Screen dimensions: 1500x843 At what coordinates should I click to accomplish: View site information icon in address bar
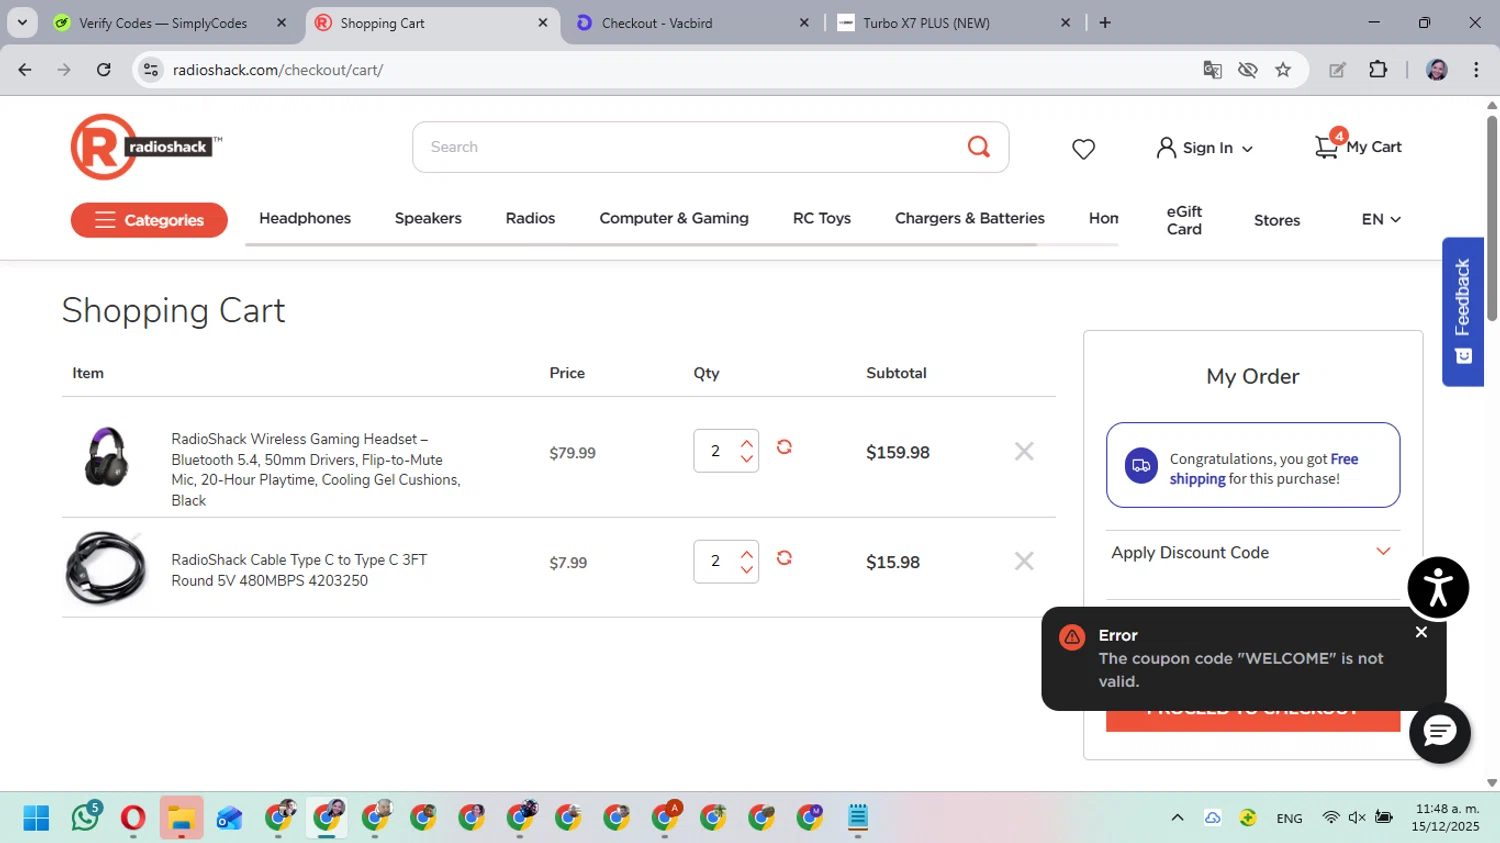(x=151, y=69)
